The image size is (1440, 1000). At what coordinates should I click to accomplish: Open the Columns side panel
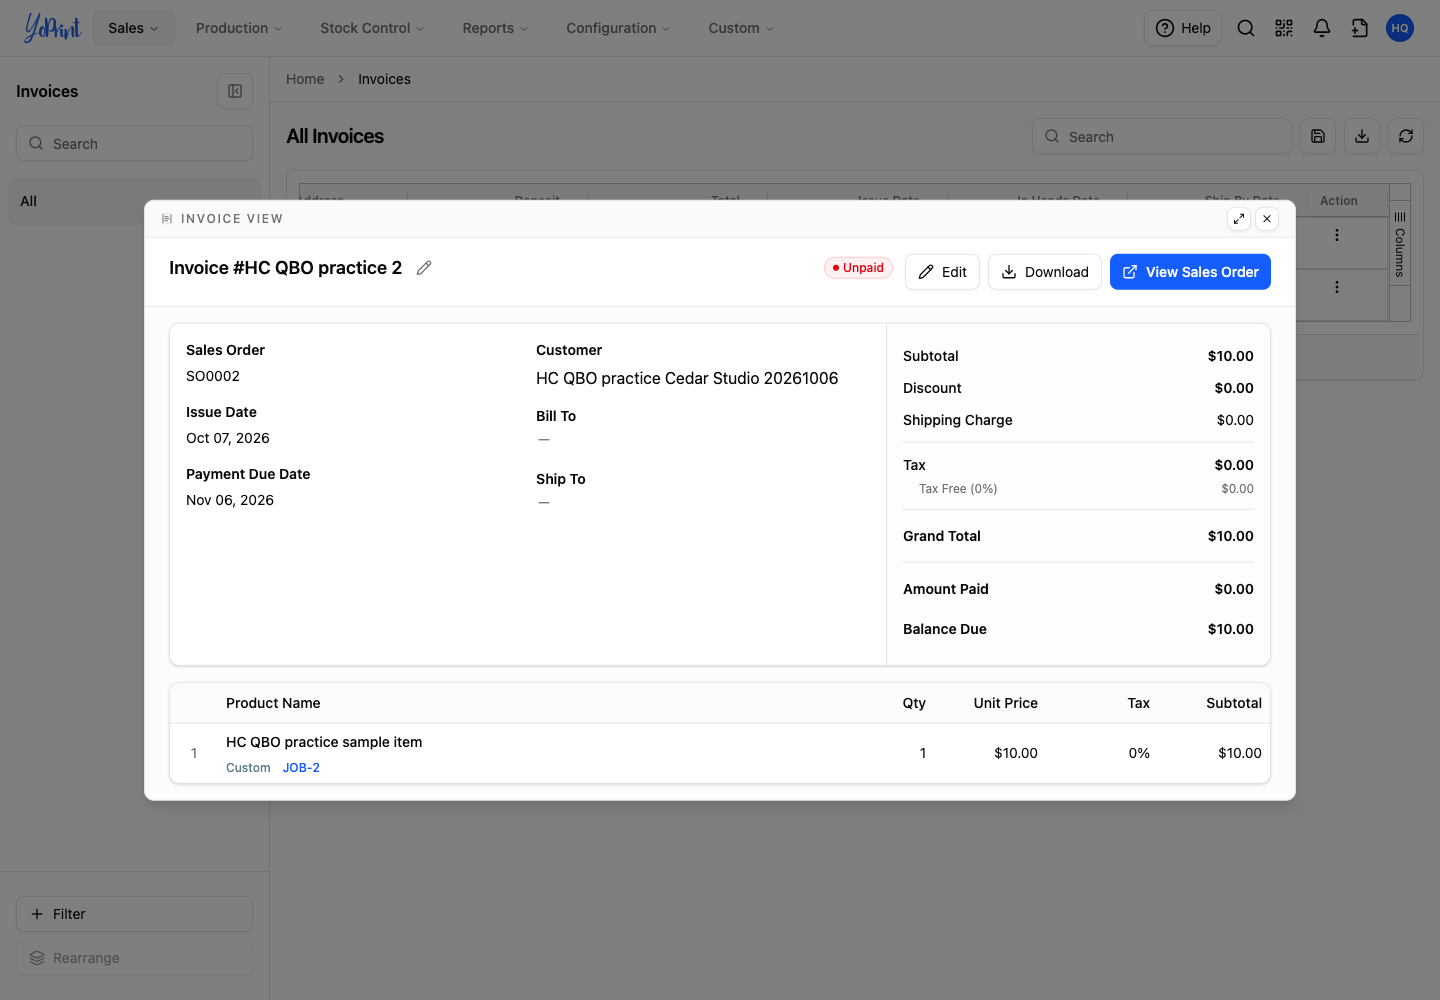(x=1400, y=245)
